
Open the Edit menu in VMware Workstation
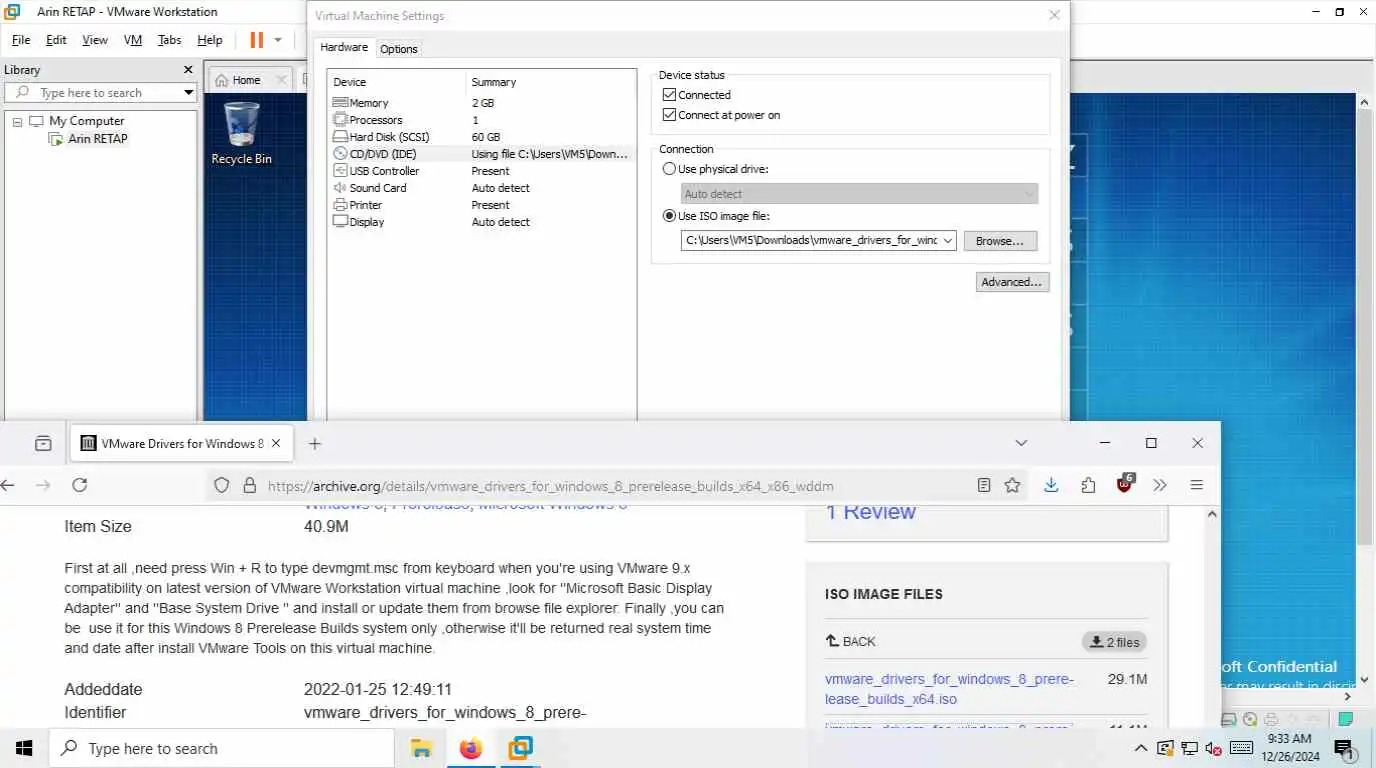pyautogui.click(x=56, y=40)
